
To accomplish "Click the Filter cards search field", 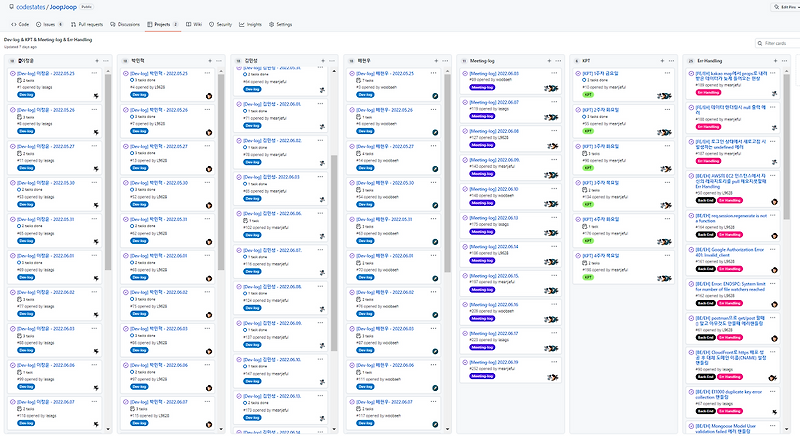I will click(778, 43).
